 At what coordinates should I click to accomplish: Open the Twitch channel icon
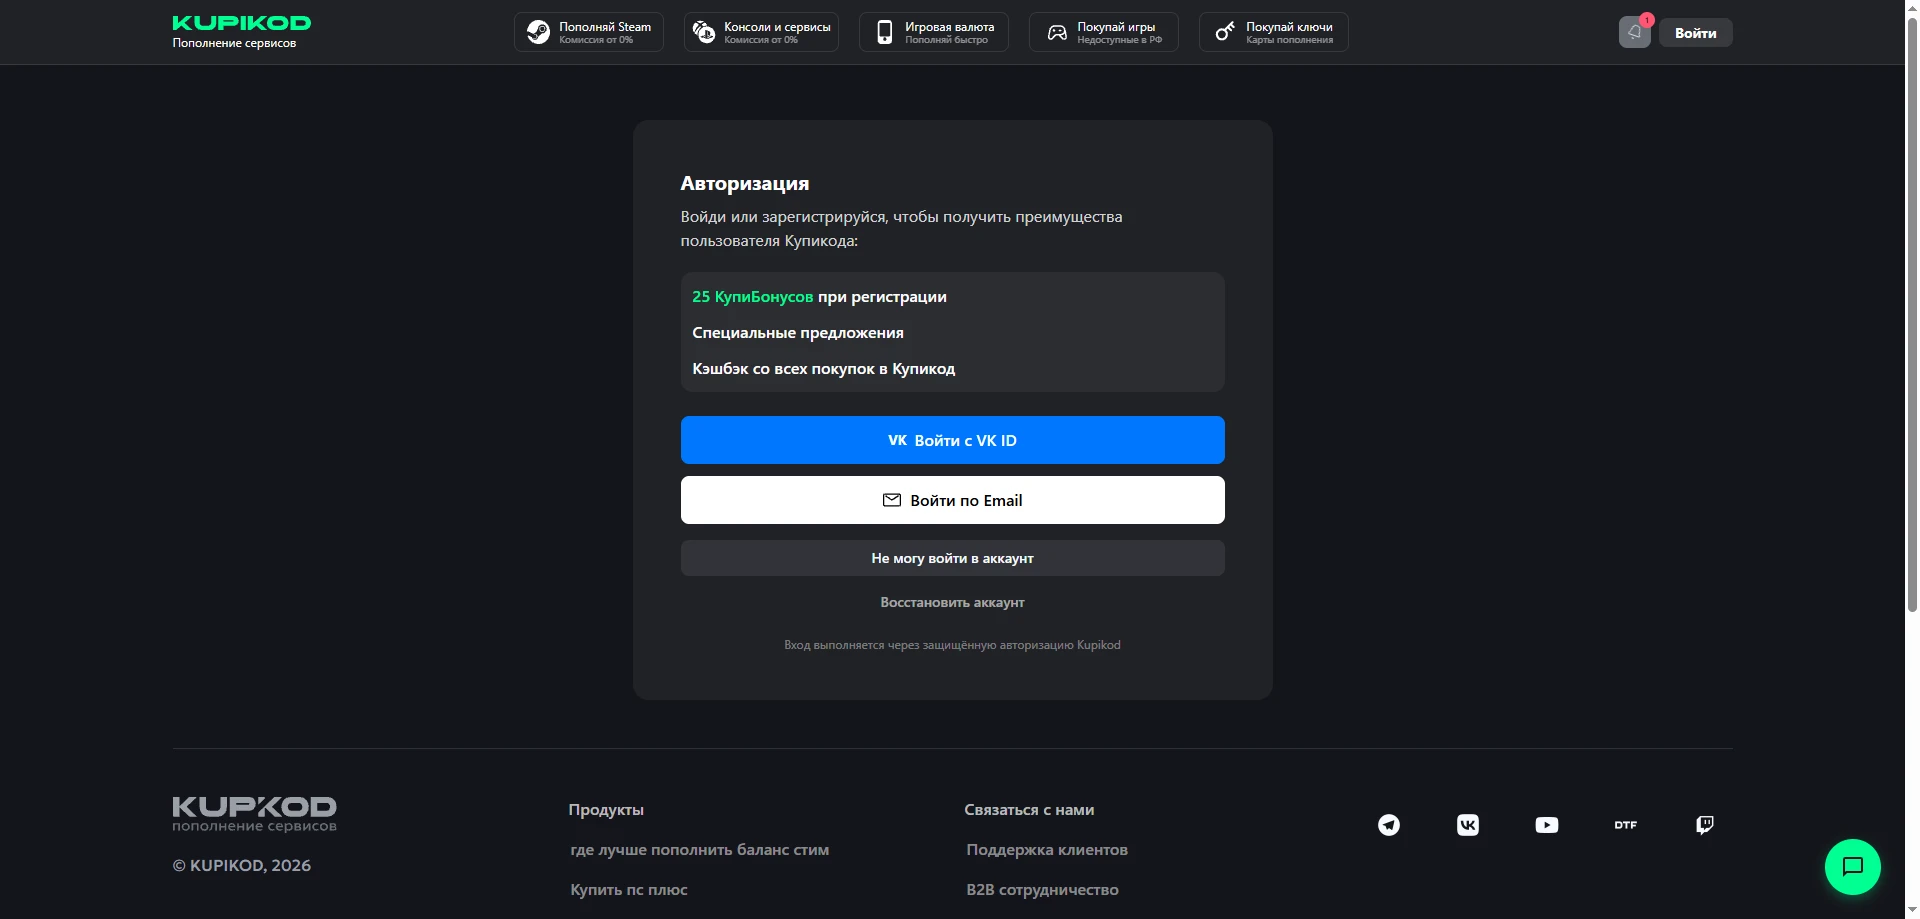[x=1705, y=825]
